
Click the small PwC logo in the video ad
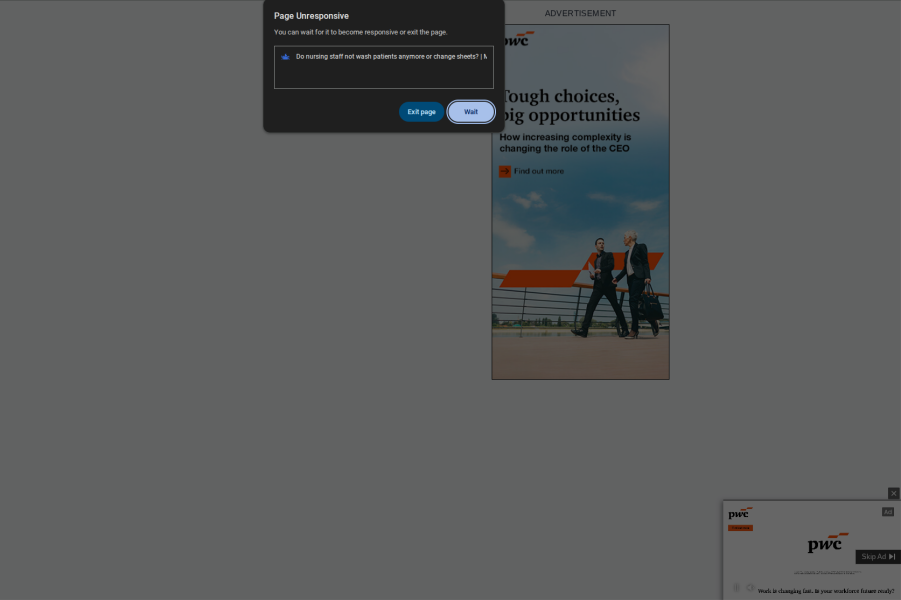740,513
